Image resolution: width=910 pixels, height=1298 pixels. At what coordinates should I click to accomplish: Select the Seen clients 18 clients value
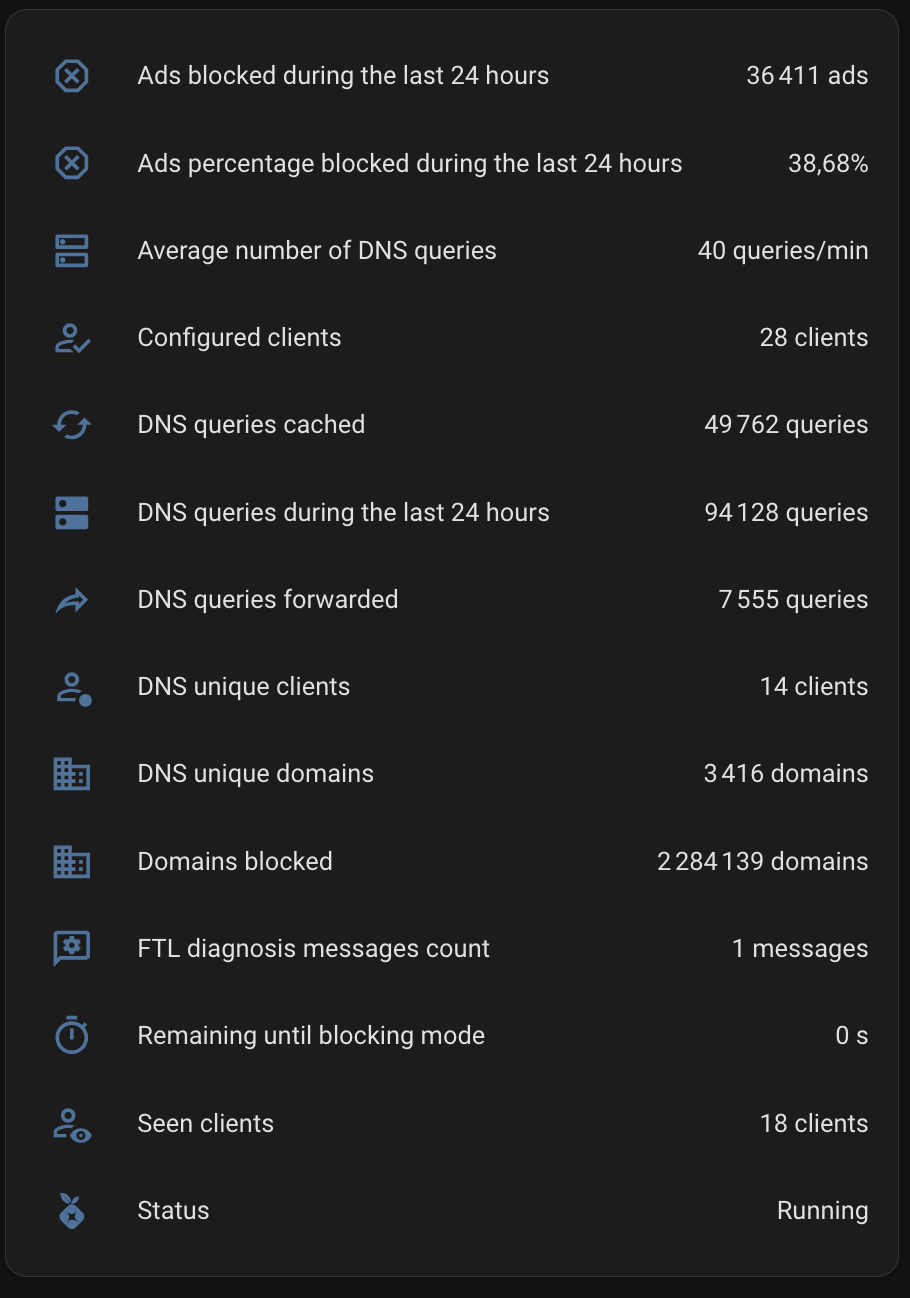(x=814, y=1124)
